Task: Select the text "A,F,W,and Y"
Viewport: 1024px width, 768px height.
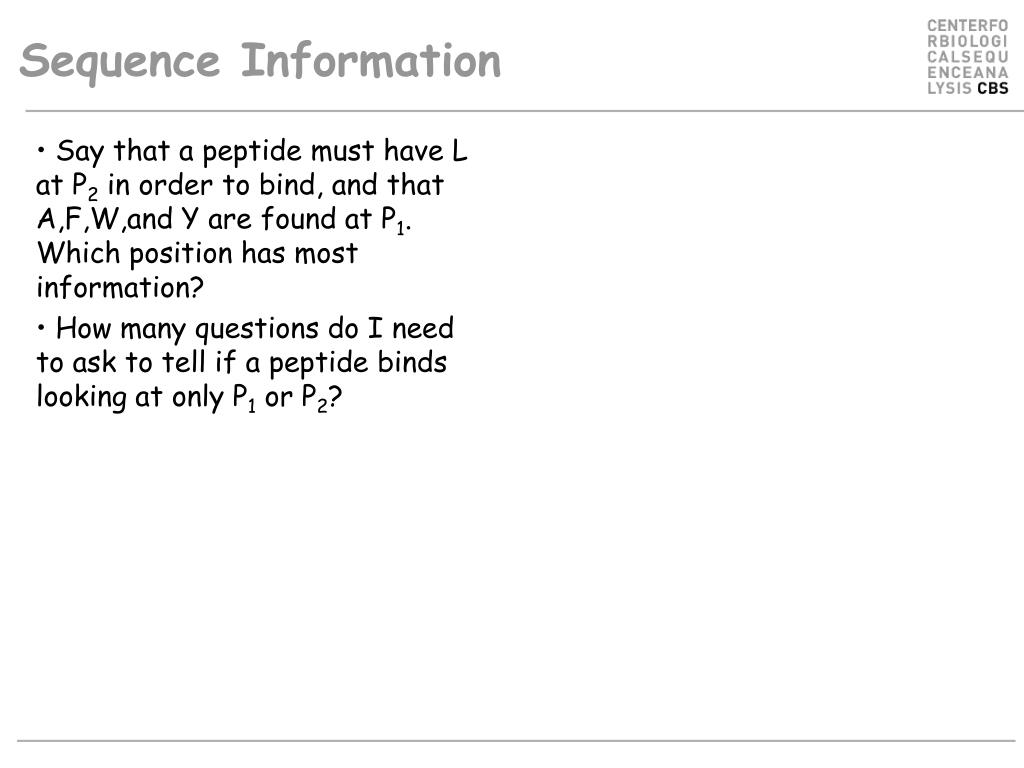Action: pos(118,219)
